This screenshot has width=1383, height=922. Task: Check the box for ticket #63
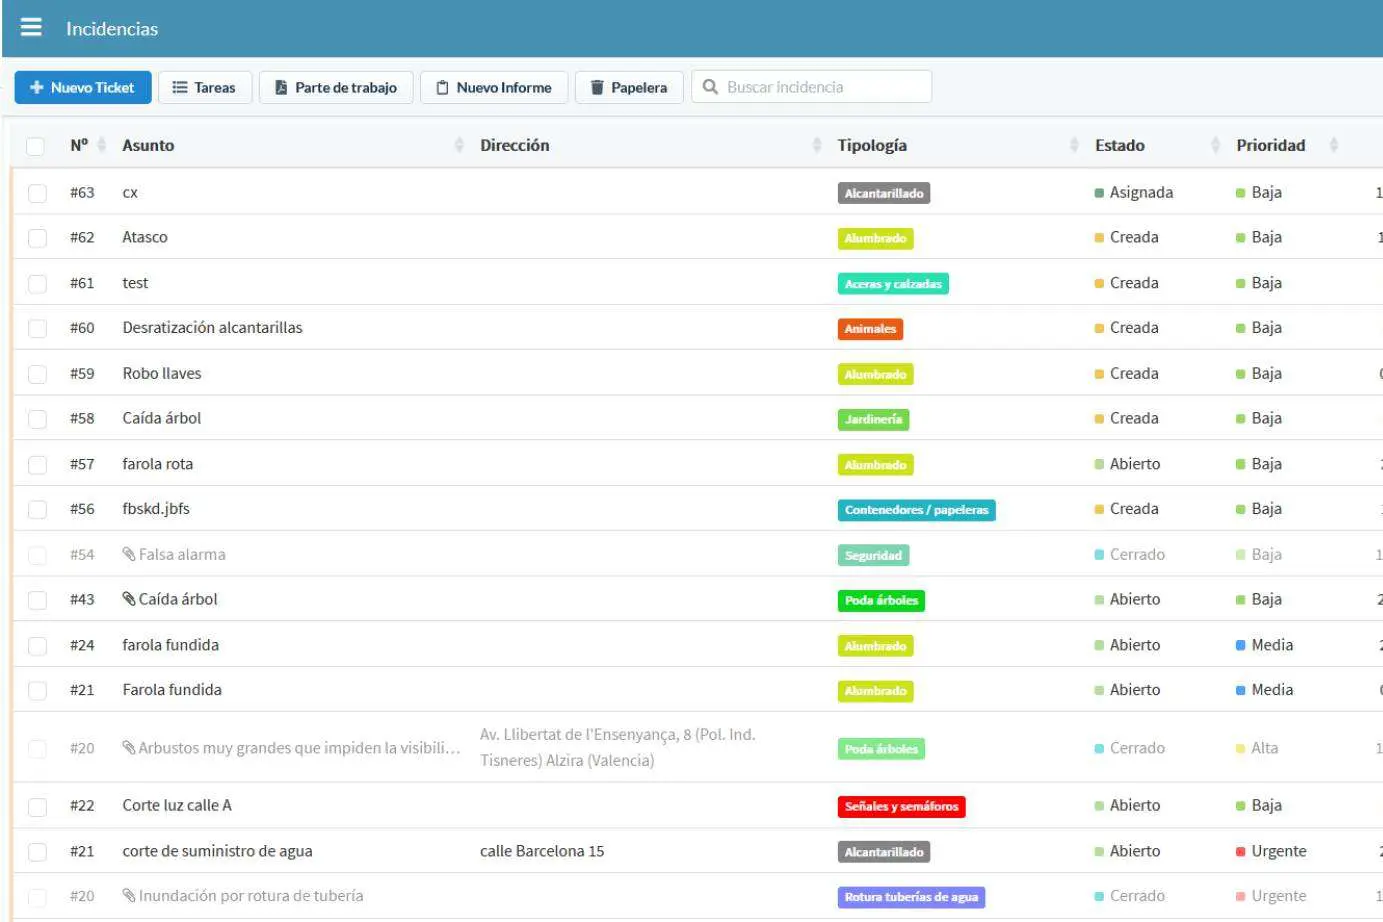pyautogui.click(x=38, y=193)
